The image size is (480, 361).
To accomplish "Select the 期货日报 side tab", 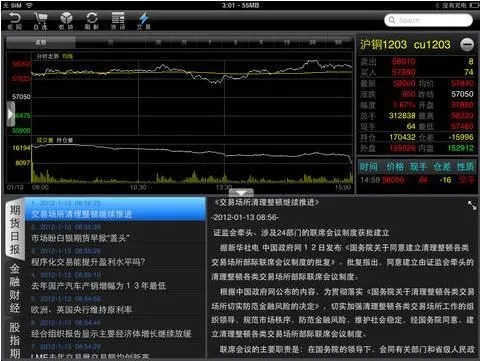I will (15, 230).
